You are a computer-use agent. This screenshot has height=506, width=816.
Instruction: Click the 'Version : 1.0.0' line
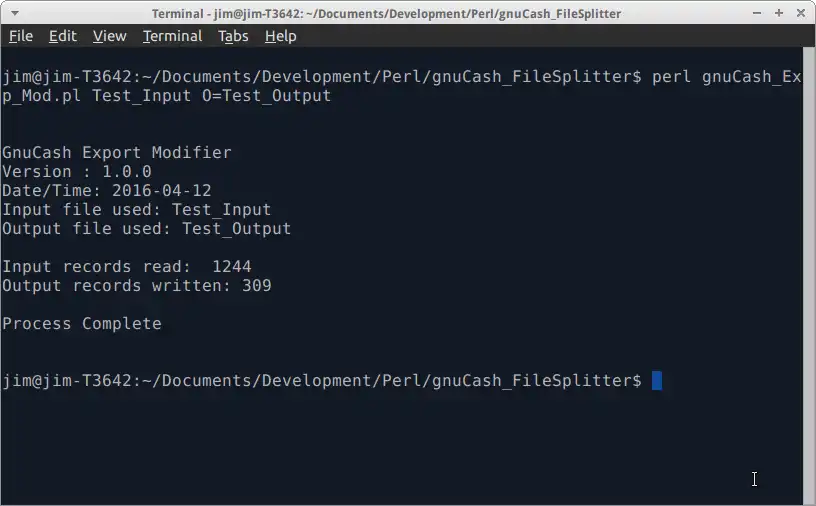tap(77, 172)
